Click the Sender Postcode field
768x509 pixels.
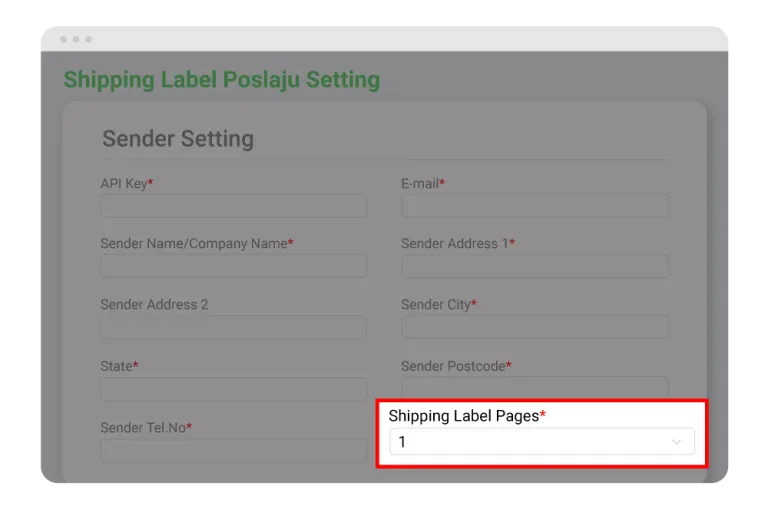coord(535,388)
